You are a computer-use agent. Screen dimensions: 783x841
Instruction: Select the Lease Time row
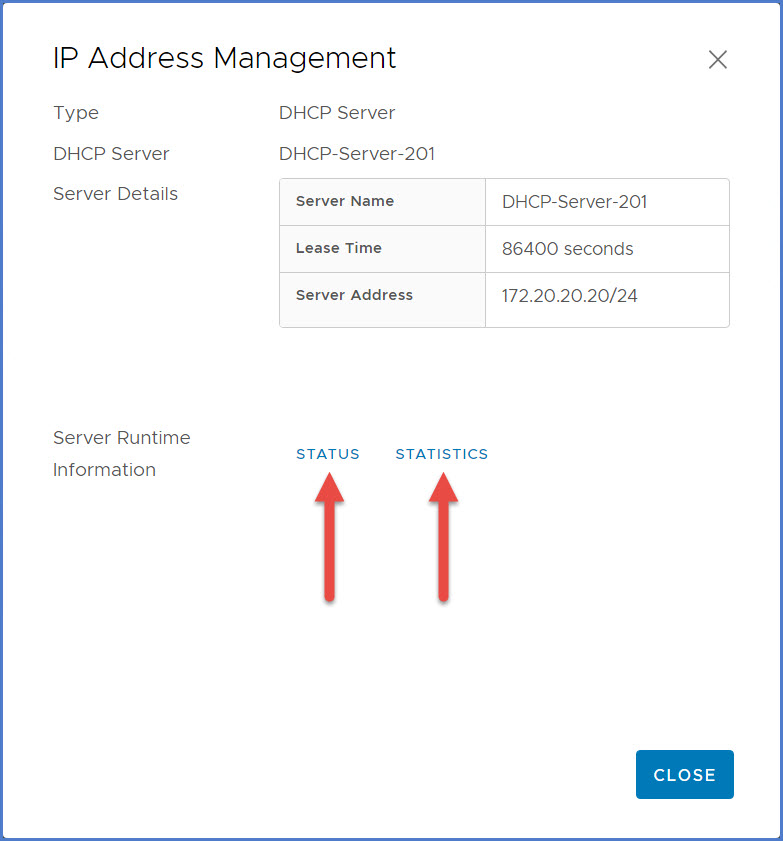382,248
